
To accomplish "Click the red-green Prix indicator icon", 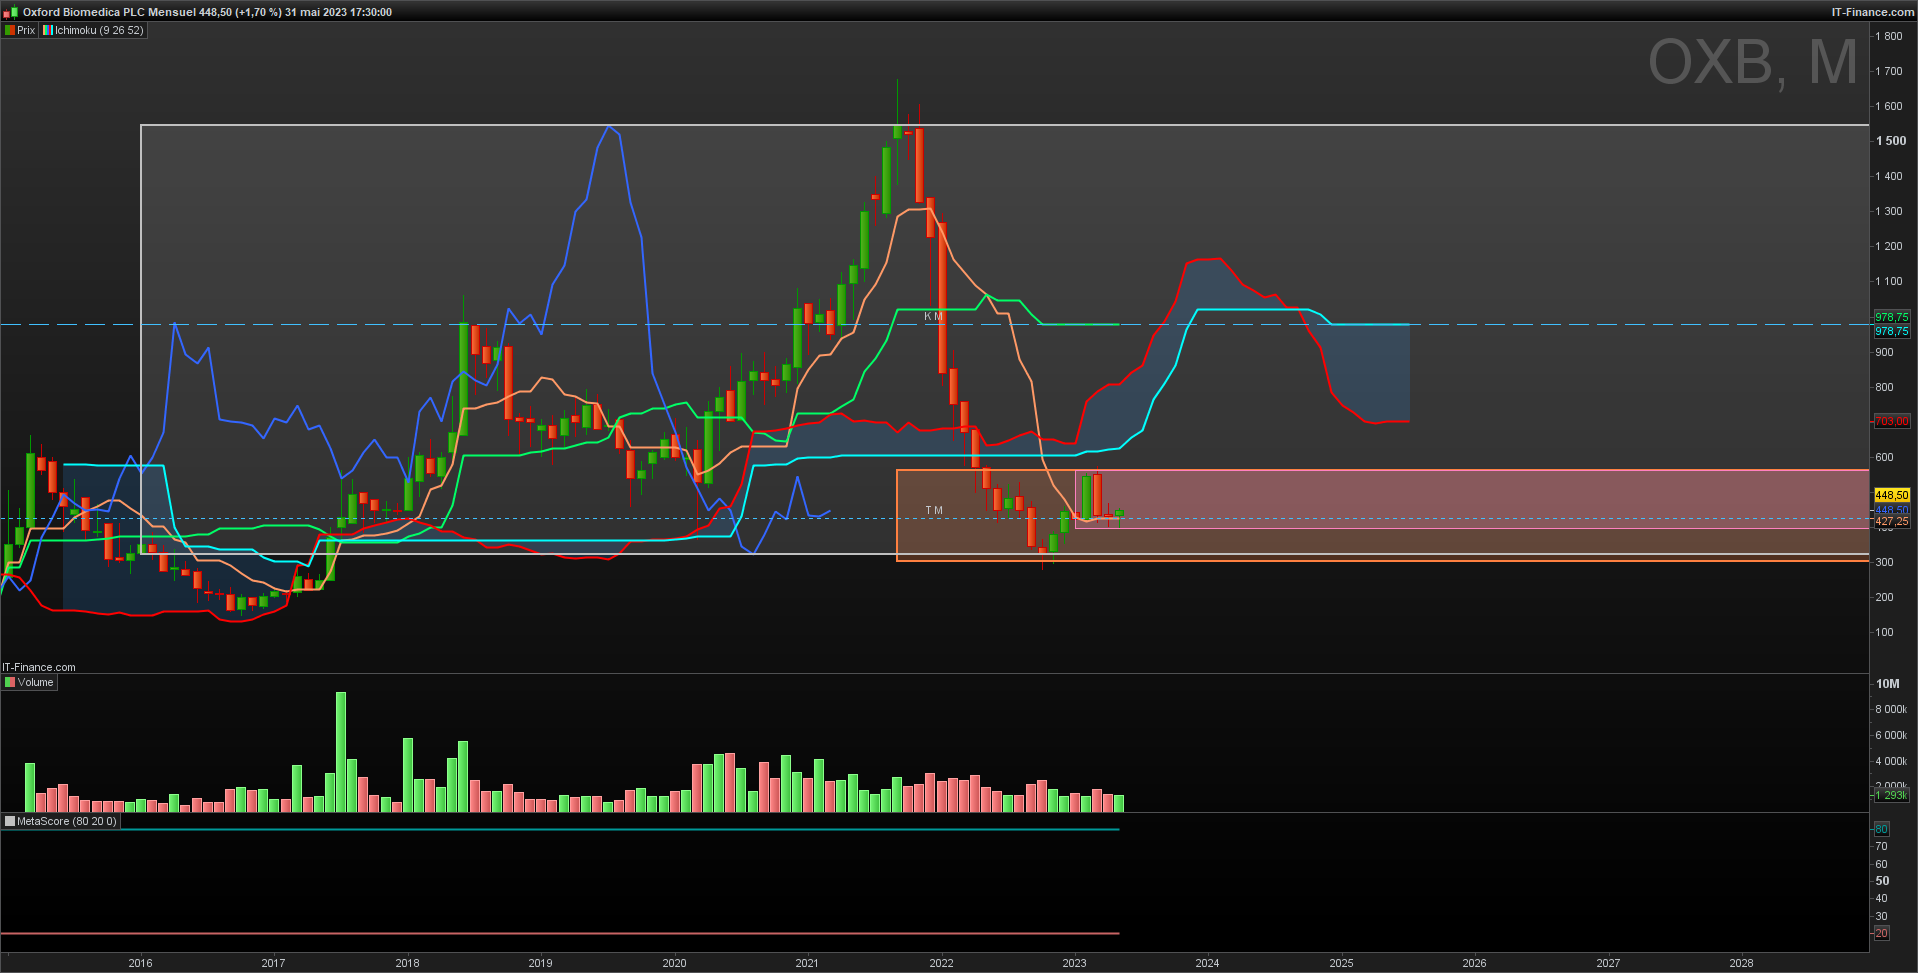I will click(x=10, y=30).
